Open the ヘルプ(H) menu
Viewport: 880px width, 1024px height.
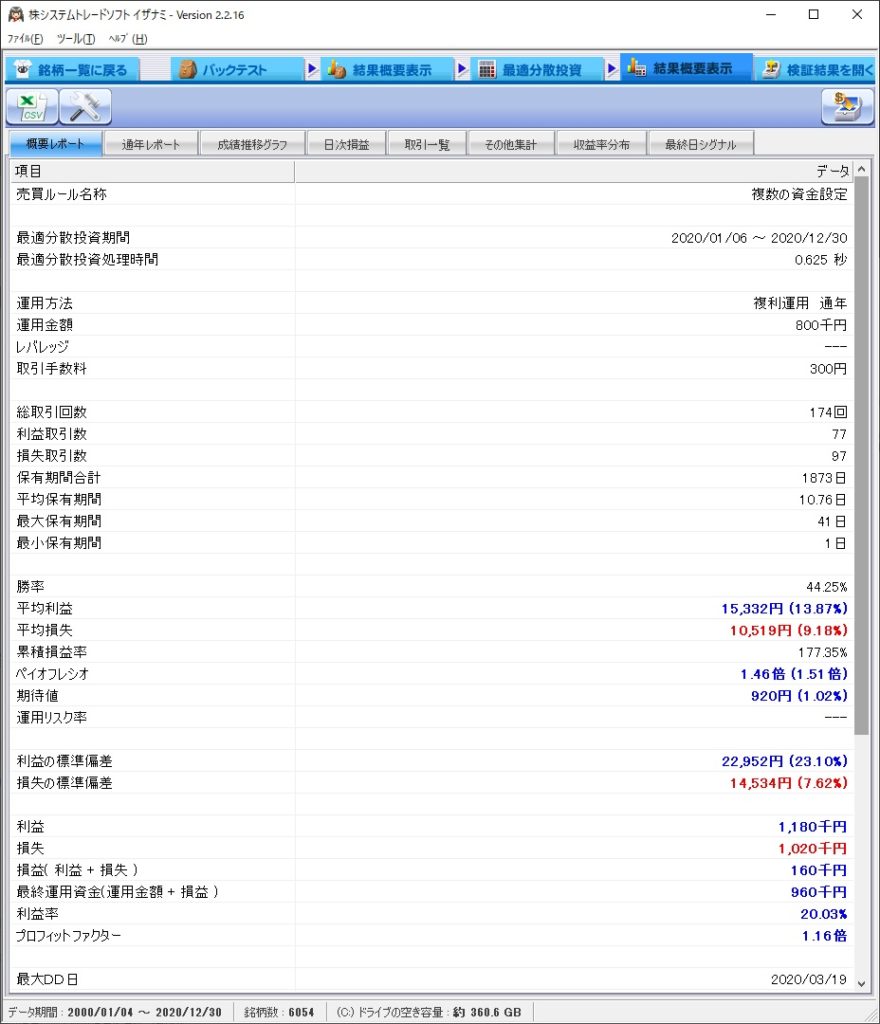tap(127, 39)
